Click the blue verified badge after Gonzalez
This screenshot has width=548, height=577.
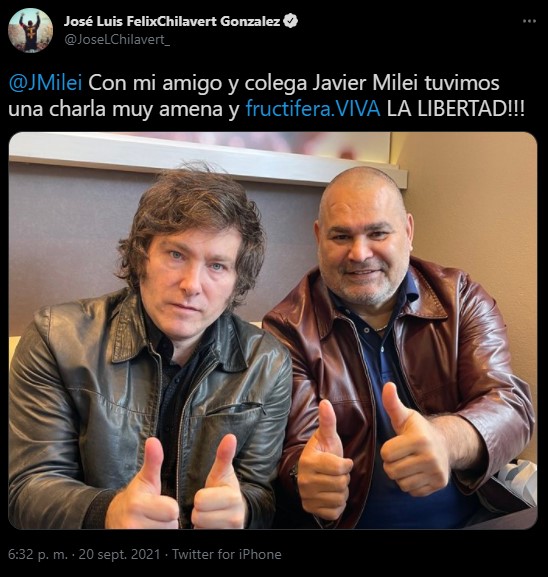(290, 21)
